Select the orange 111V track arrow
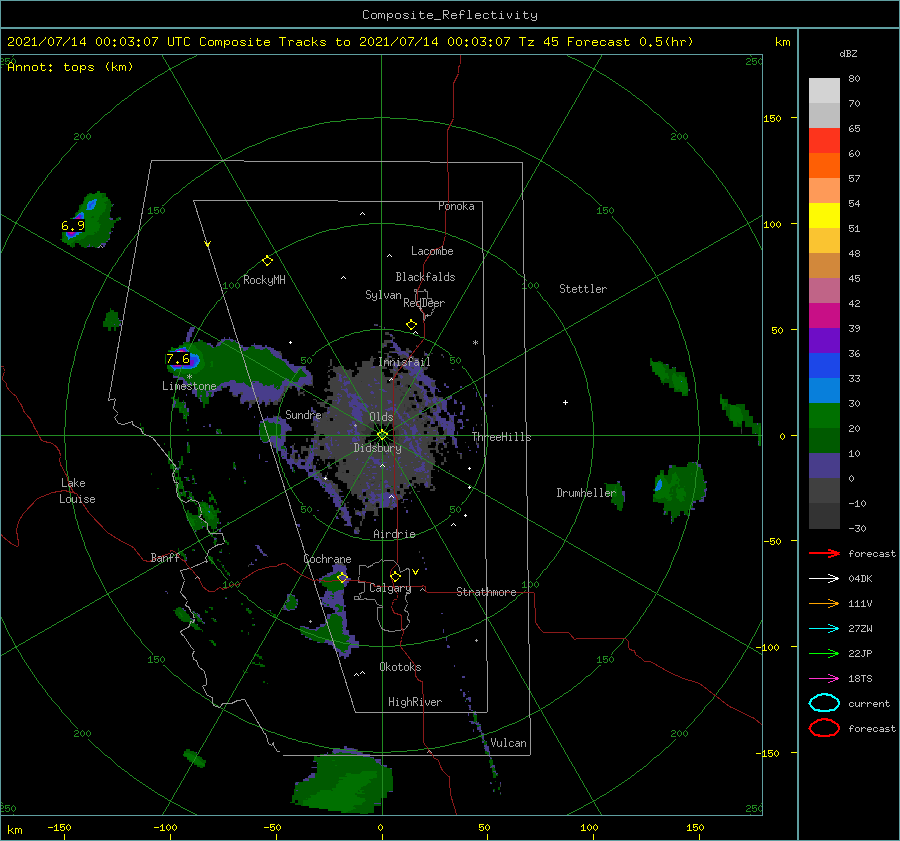 coord(824,603)
